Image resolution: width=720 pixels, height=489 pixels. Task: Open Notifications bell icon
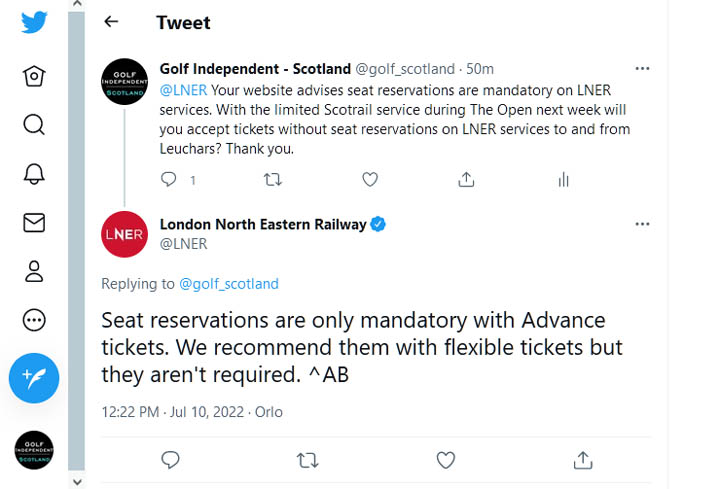click(34, 174)
